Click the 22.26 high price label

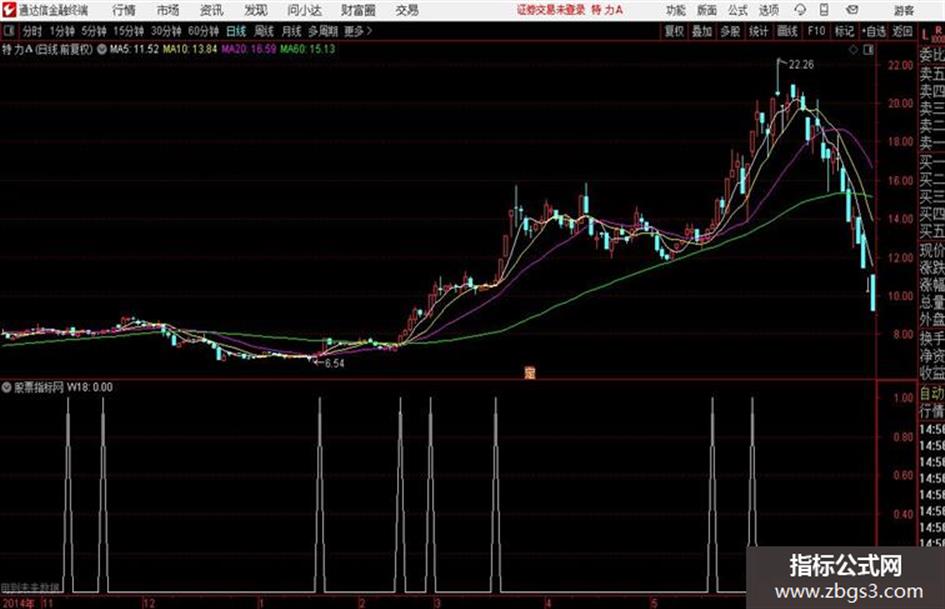pyautogui.click(x=801, y=65)
